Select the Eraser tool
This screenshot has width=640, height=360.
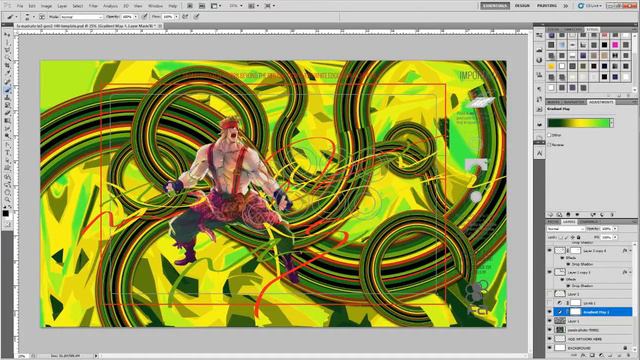pyautogui.click(x=7, y=113)
